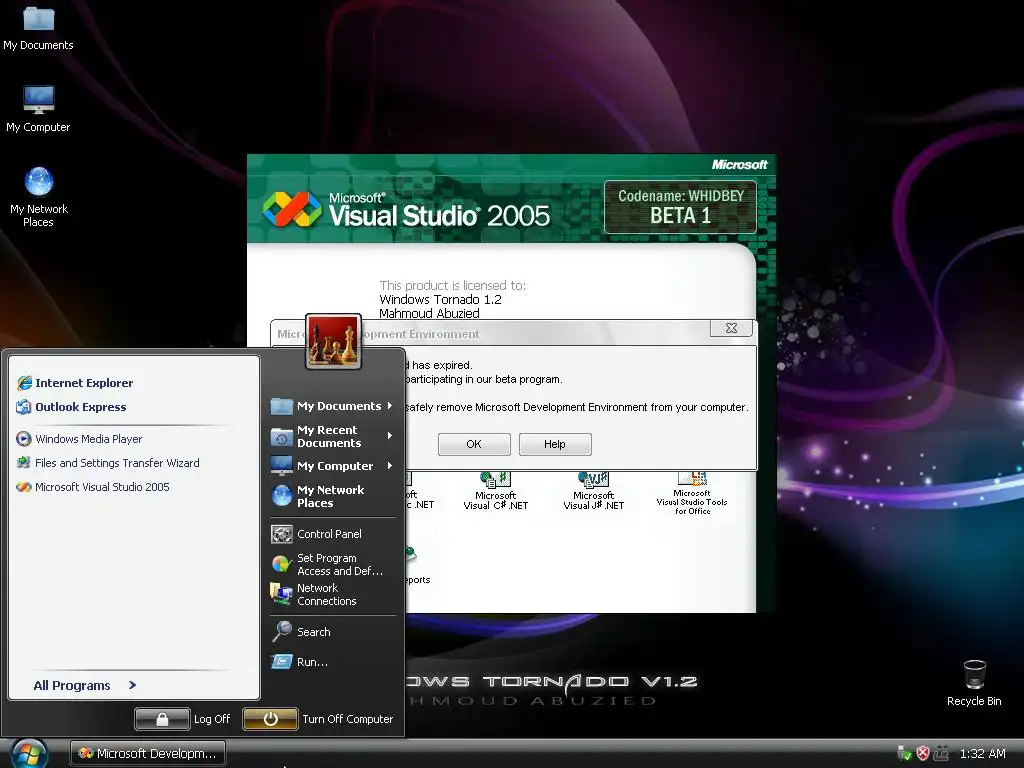Open the Recycle Bin on desktop
Image resolution: width=1024 pixels, height=768 pixels.
coord(974,682)
